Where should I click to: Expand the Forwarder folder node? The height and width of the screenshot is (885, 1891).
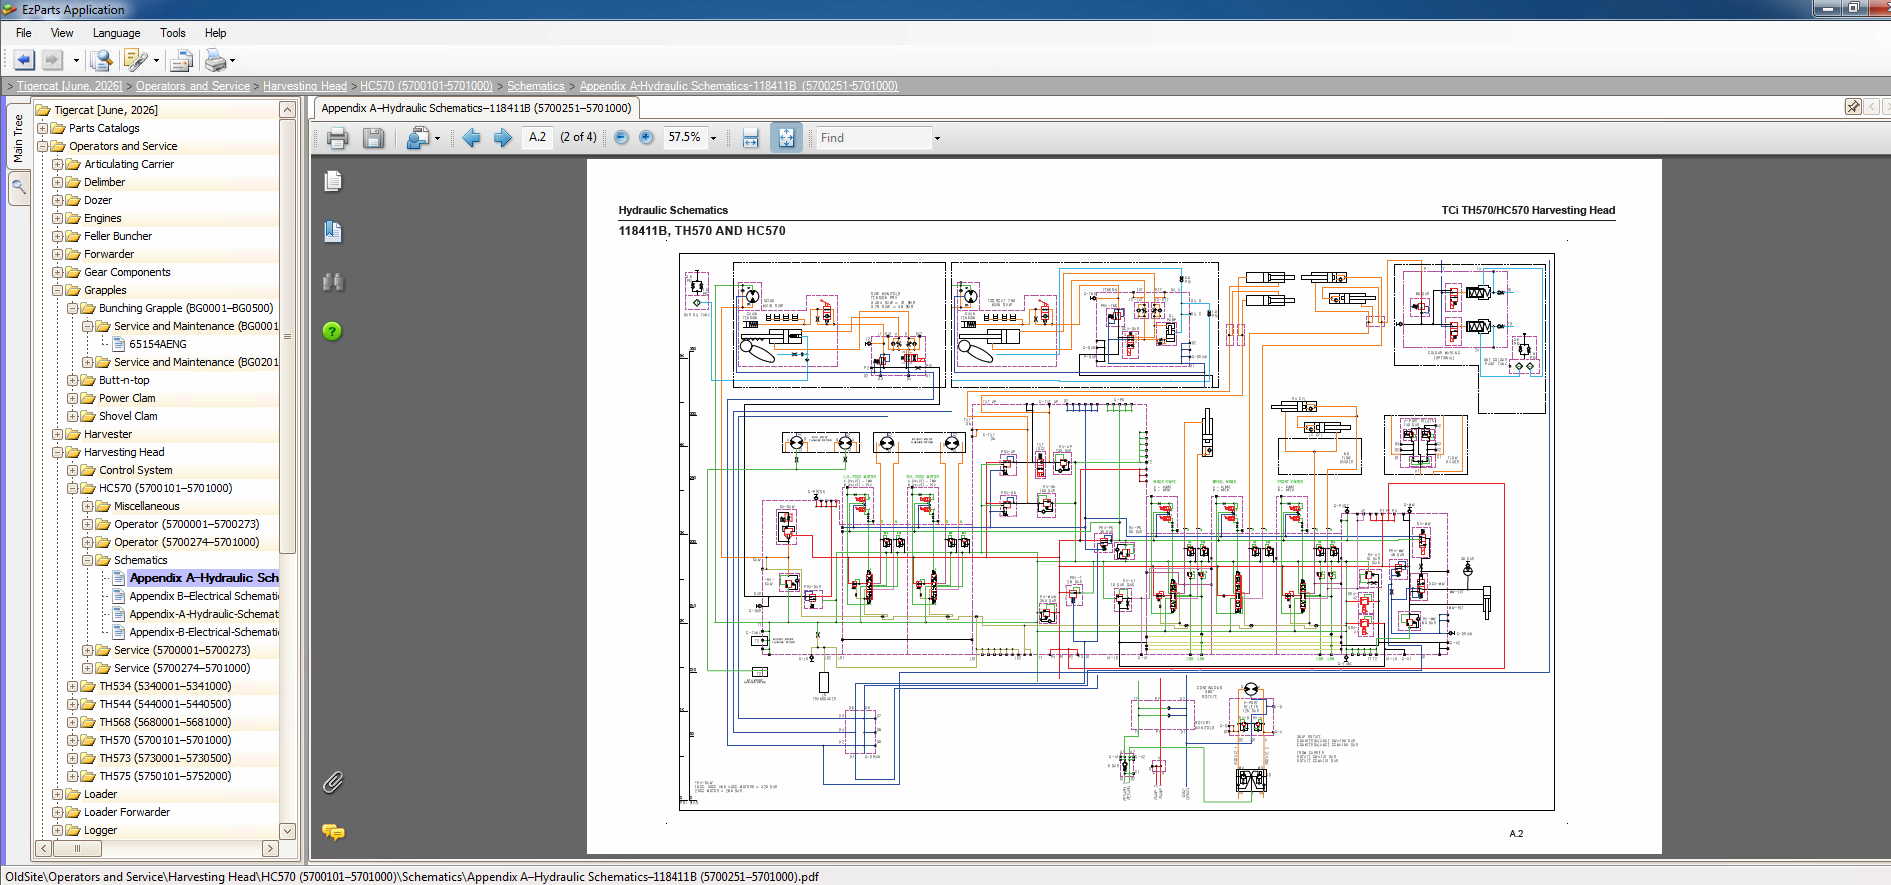coord(57,254)
